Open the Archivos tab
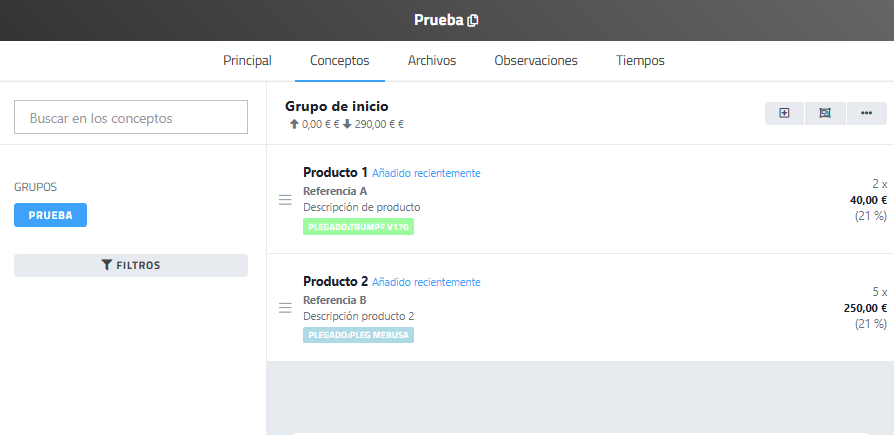 tap(432, 61)
